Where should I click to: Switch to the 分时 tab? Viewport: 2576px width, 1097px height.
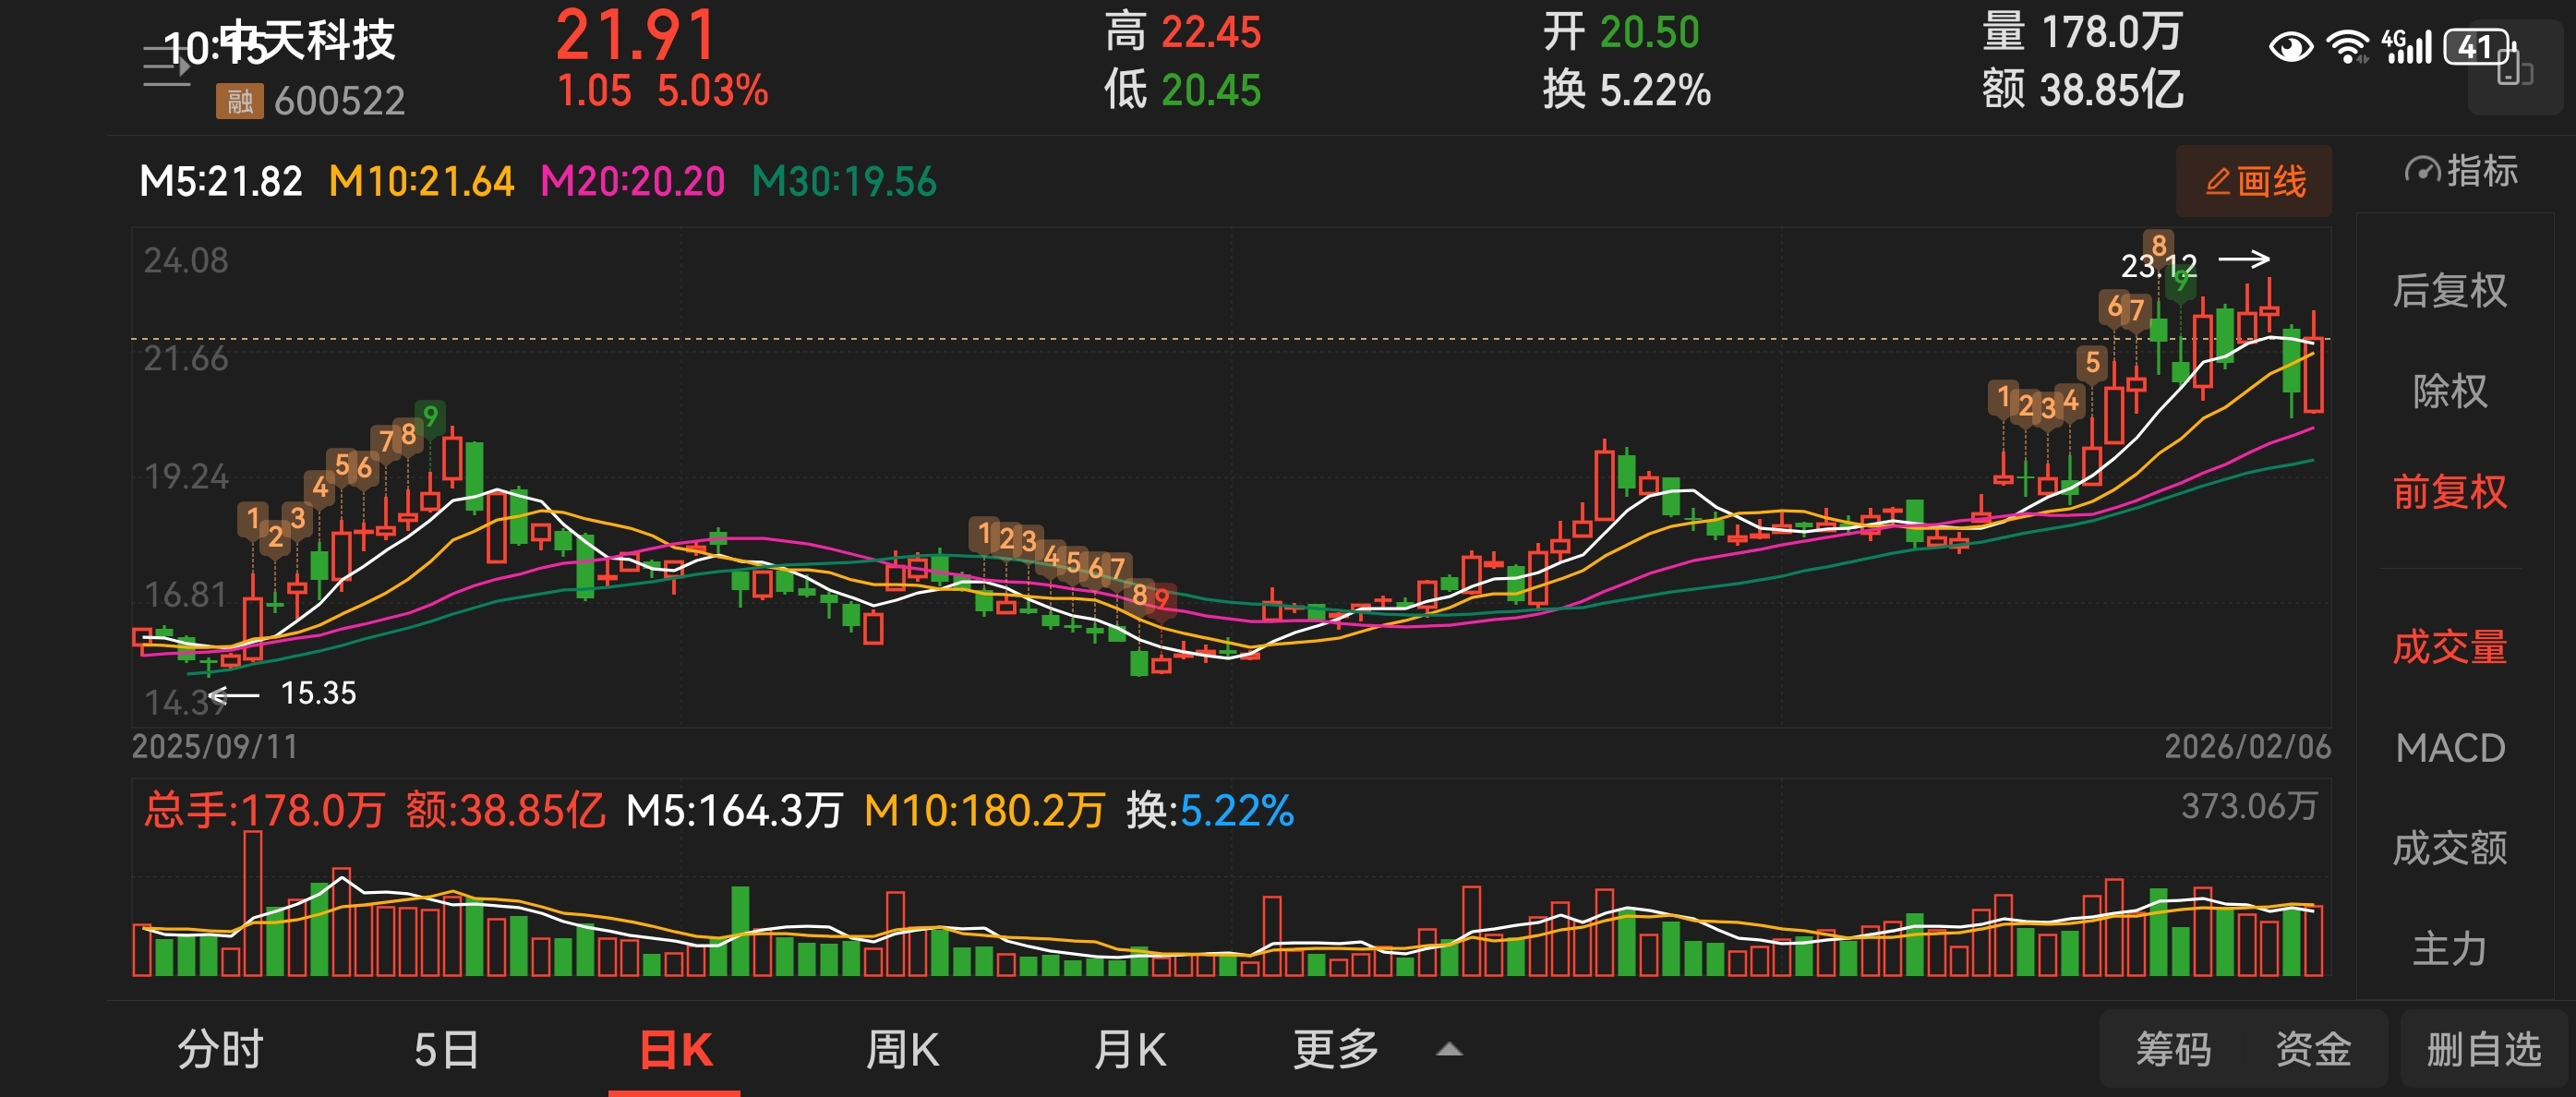pyautogui.click(x=220, y=1050)
